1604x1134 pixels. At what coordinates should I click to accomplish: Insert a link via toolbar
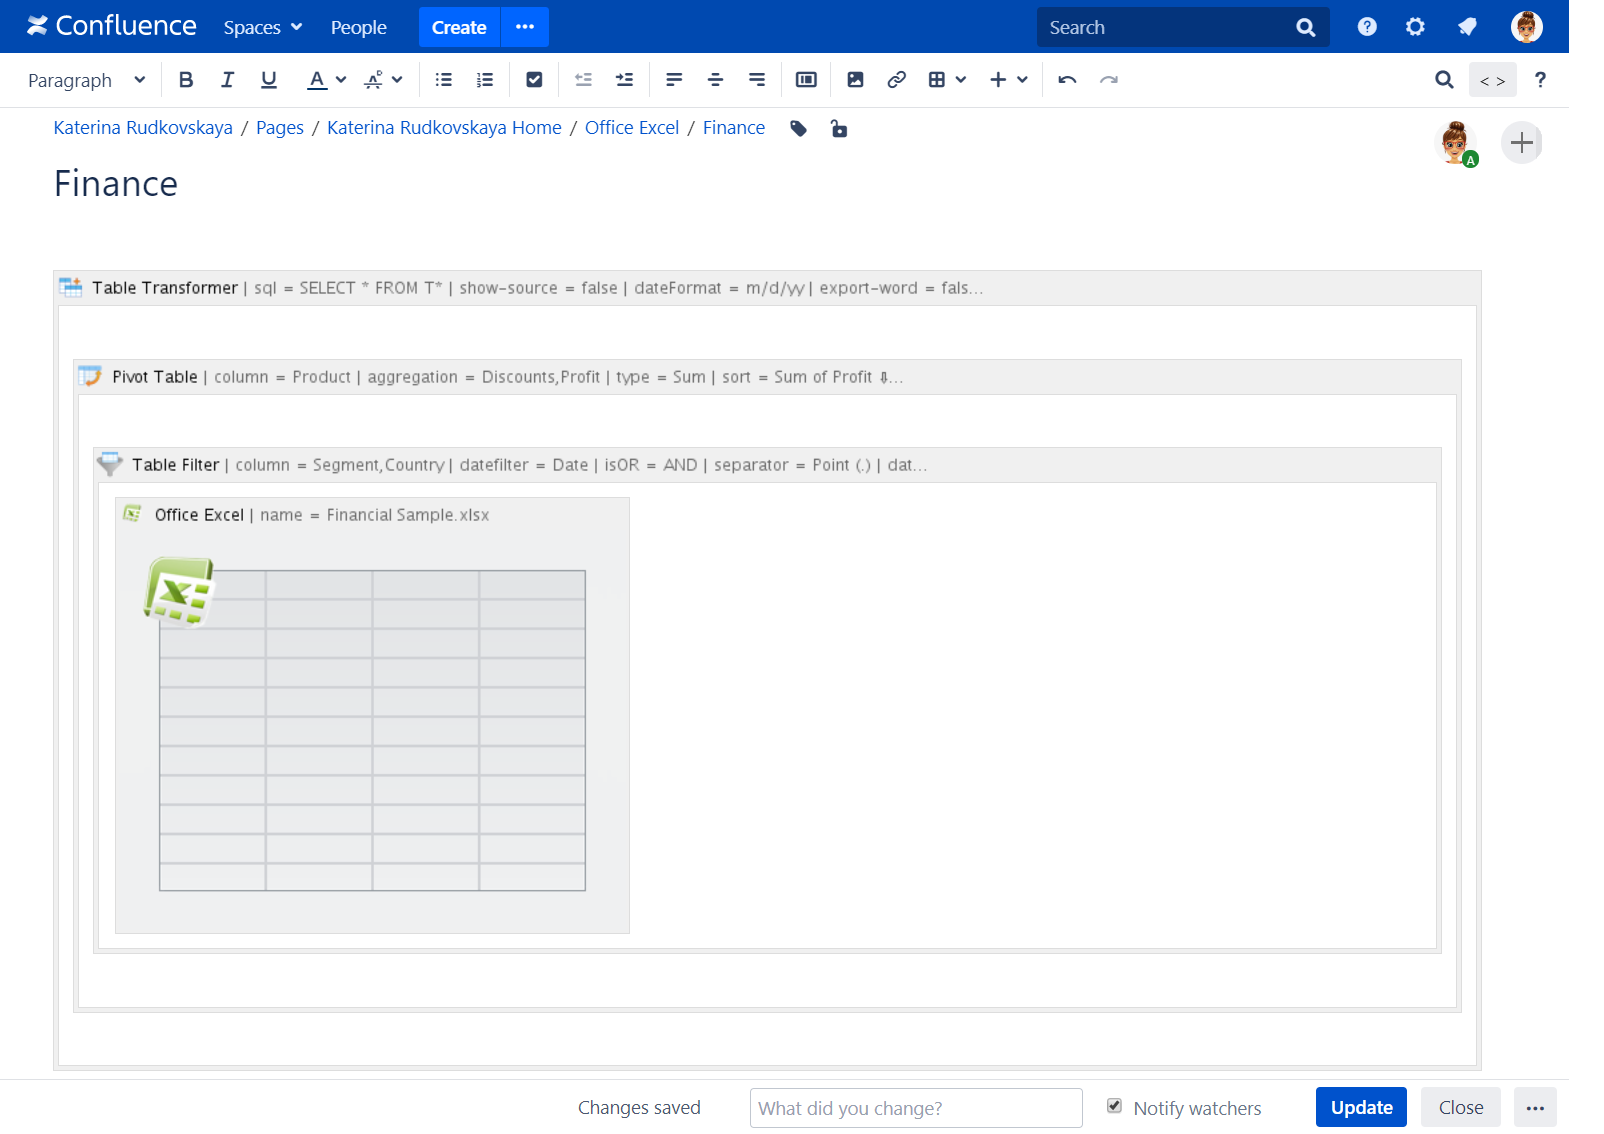coord(896,80)
